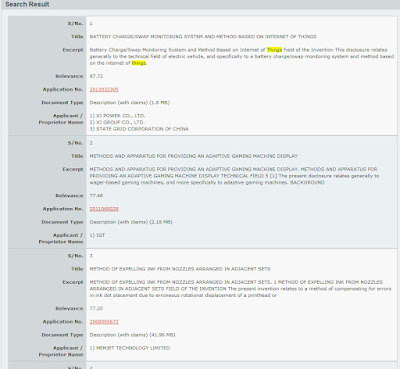Viewport: 400px width, 369px height.
Task: Click 'Description (with claims) (2.18 MB)' text
Action: [131, 222]
